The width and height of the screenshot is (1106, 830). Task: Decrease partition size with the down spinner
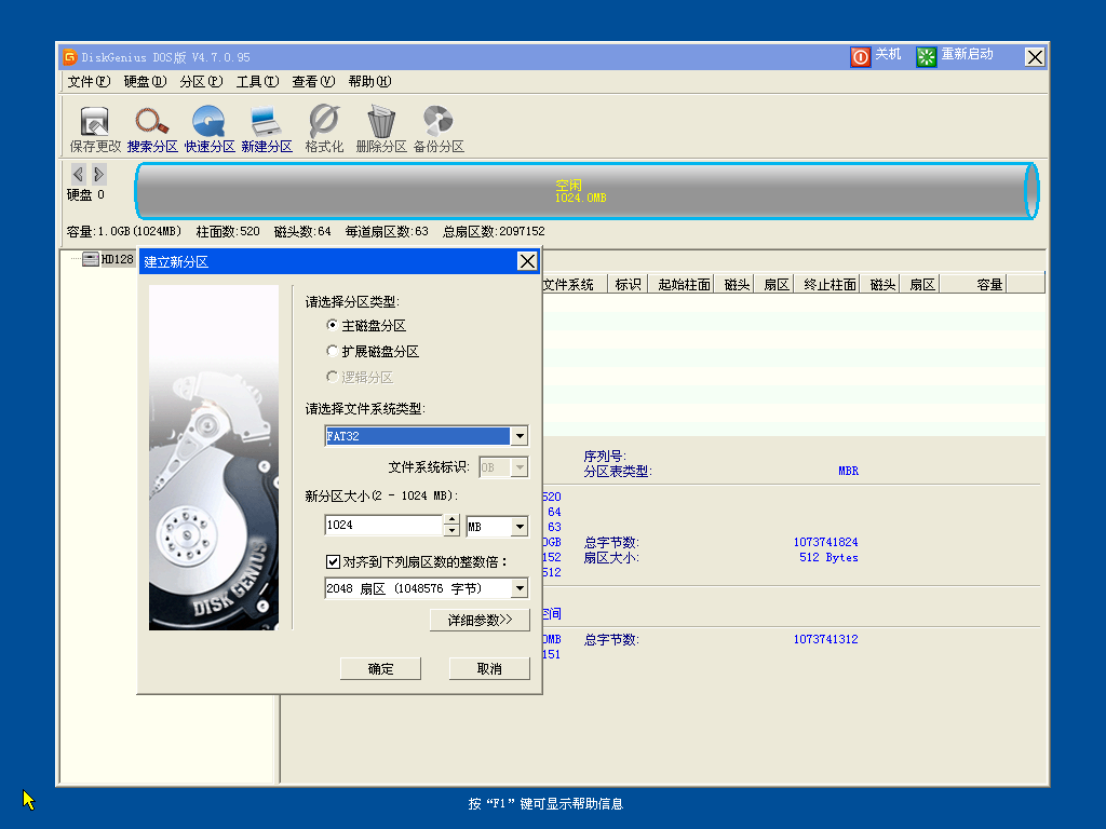(451, 530)
